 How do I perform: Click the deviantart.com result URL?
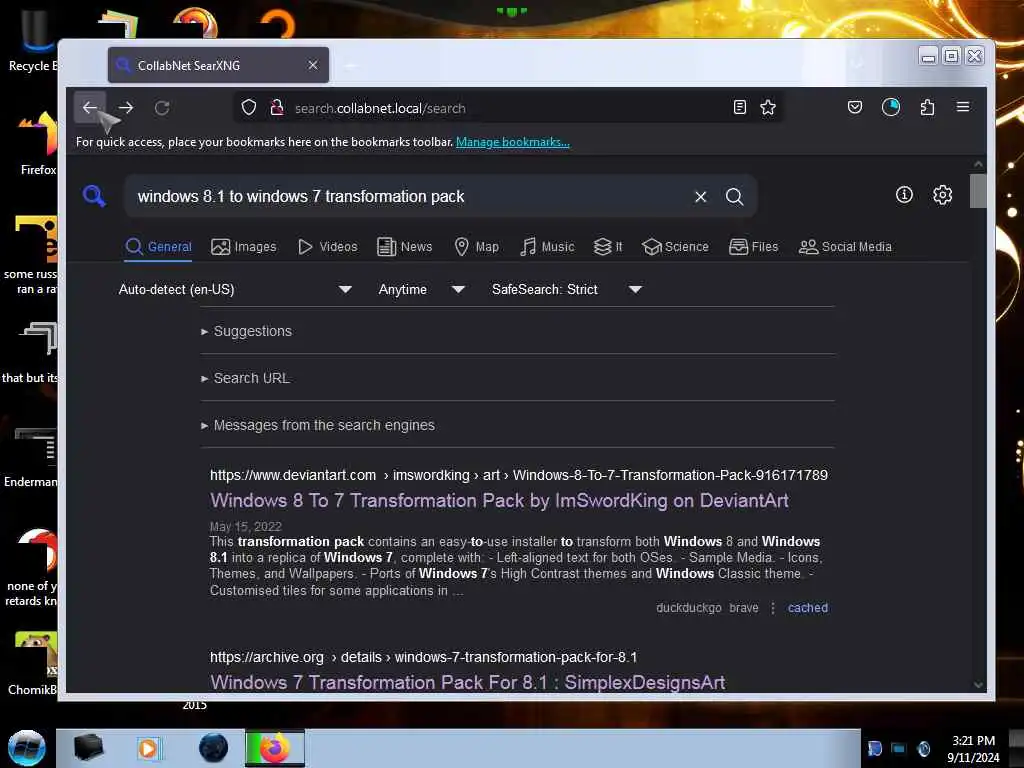[519, 475]
